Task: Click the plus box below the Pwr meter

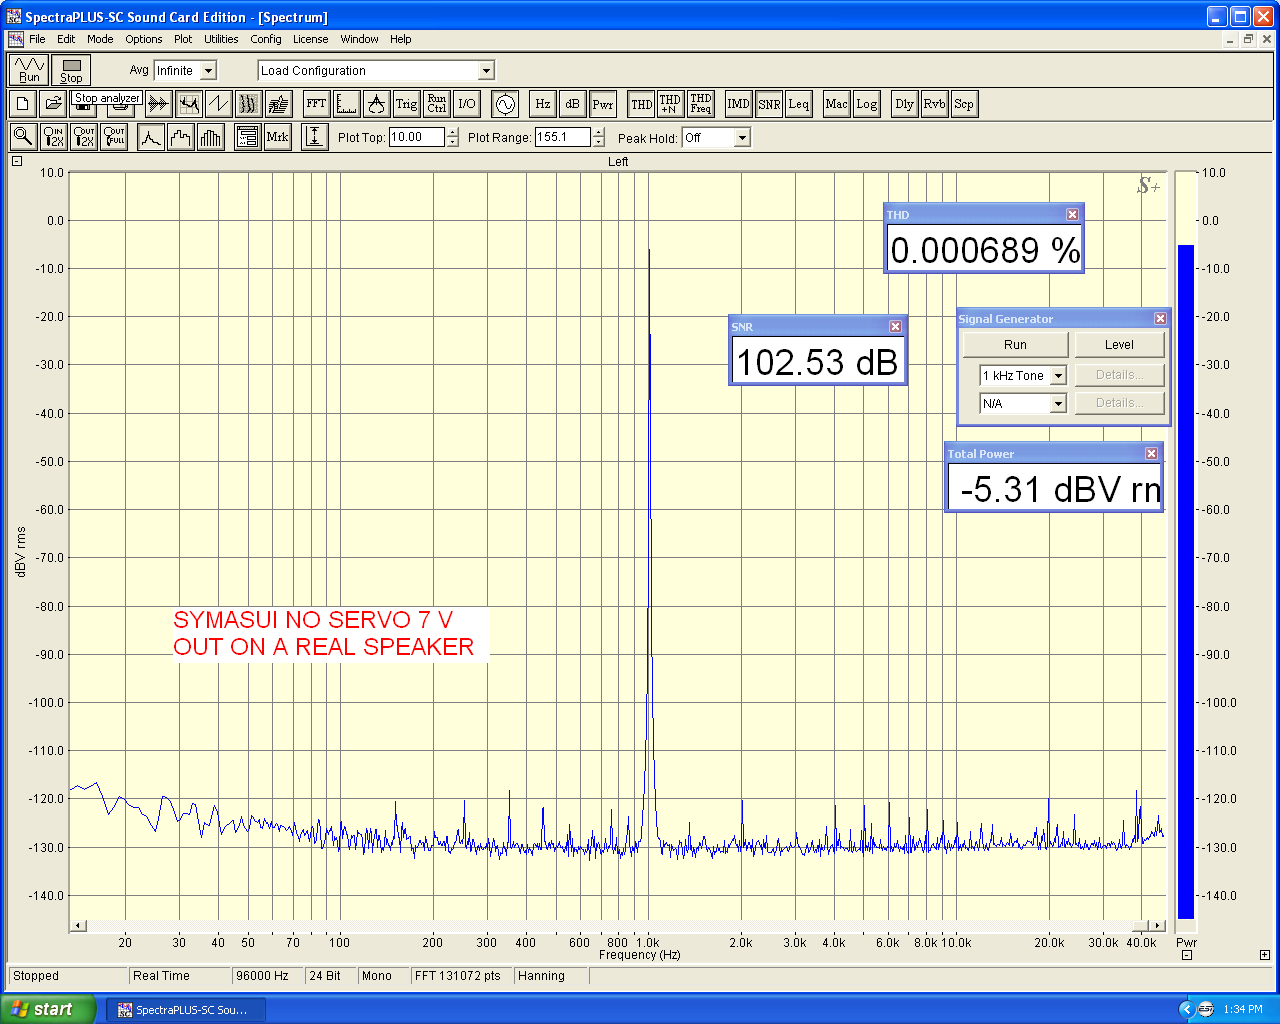Action: [1265, 955]
